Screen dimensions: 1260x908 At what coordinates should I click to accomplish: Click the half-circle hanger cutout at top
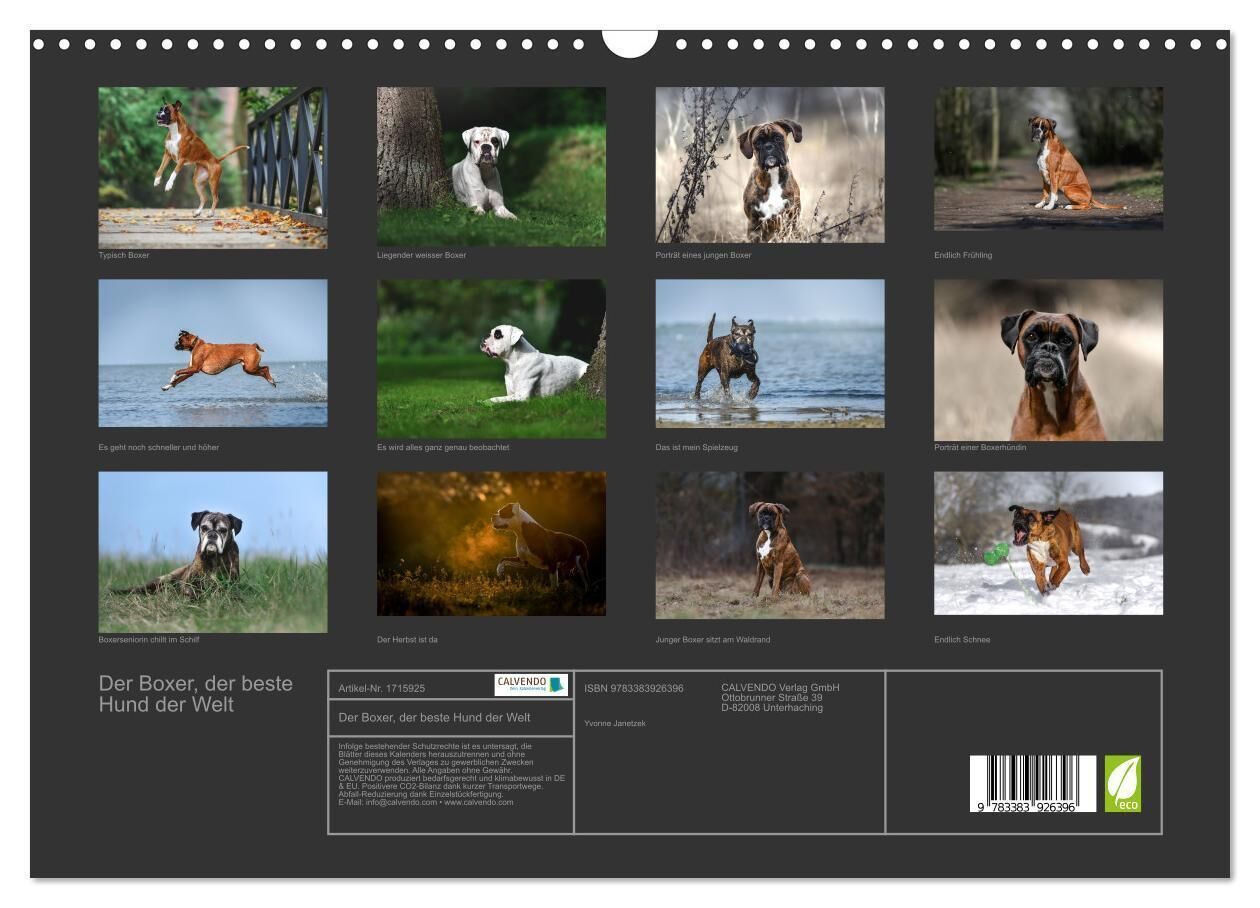630,42
